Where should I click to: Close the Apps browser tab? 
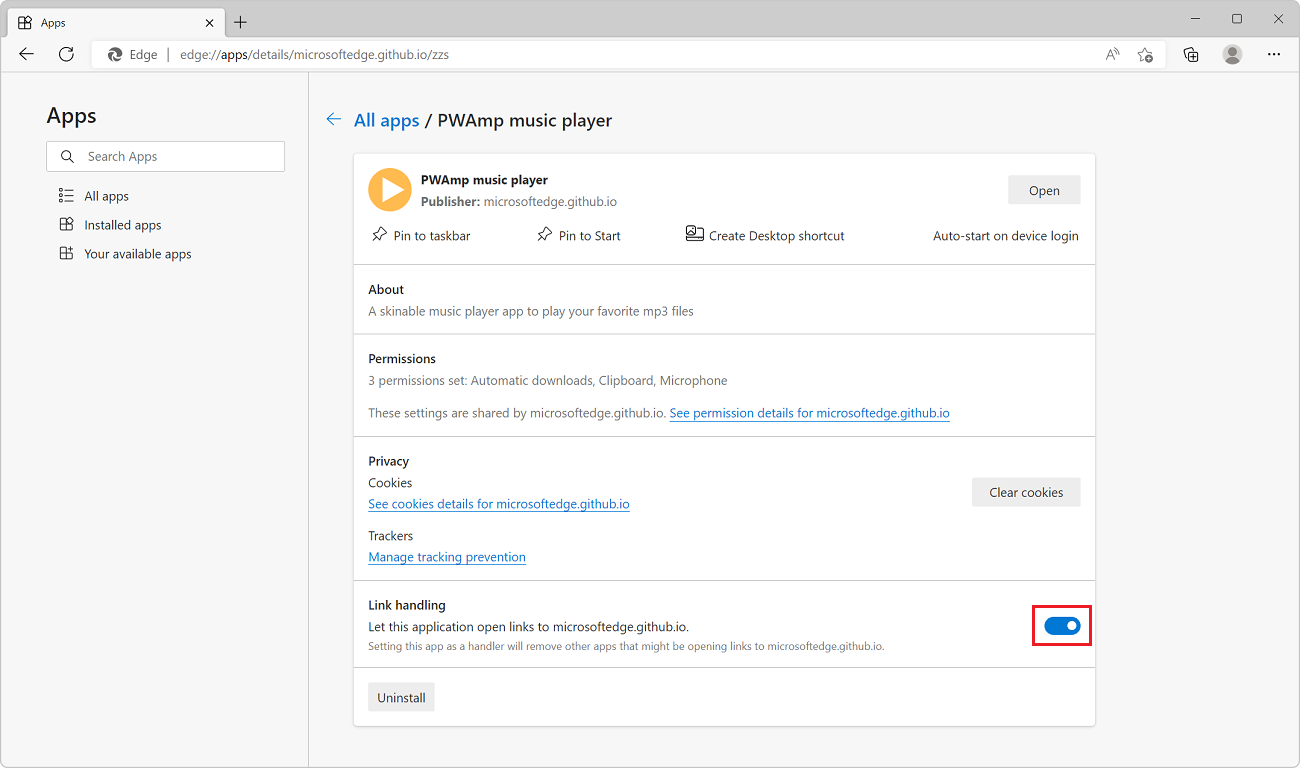pyautogui.click(x=209, y=22)
